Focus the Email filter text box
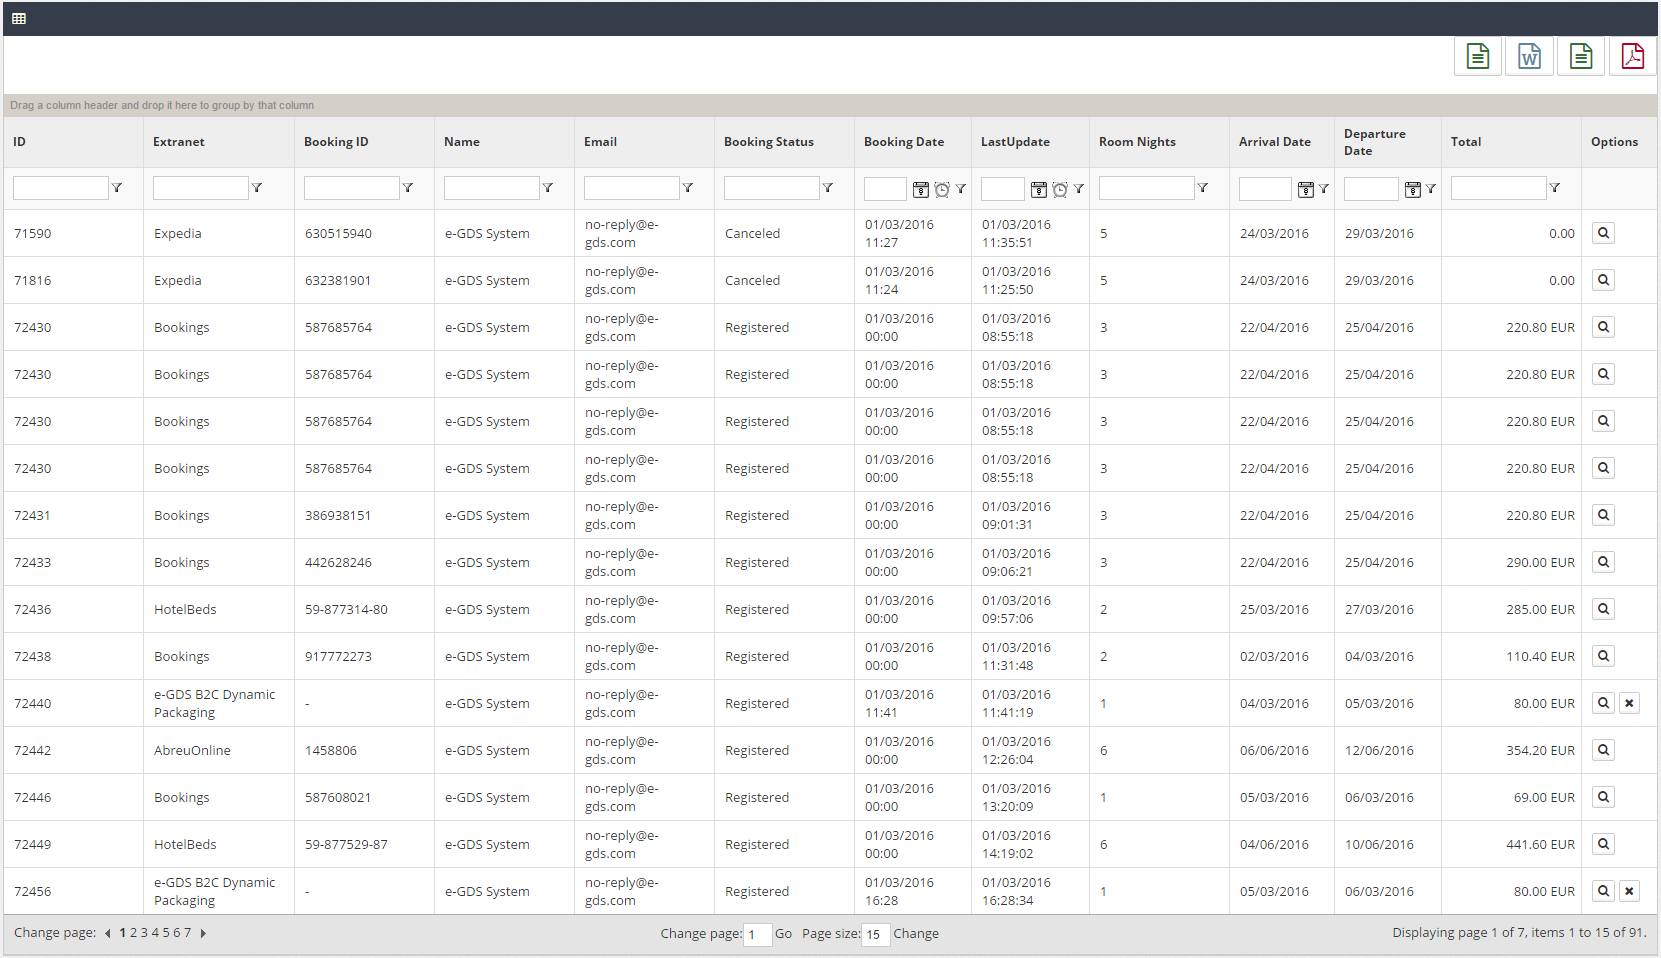The height and width of the screenshot is (958, 1661). tap(631, 188)
